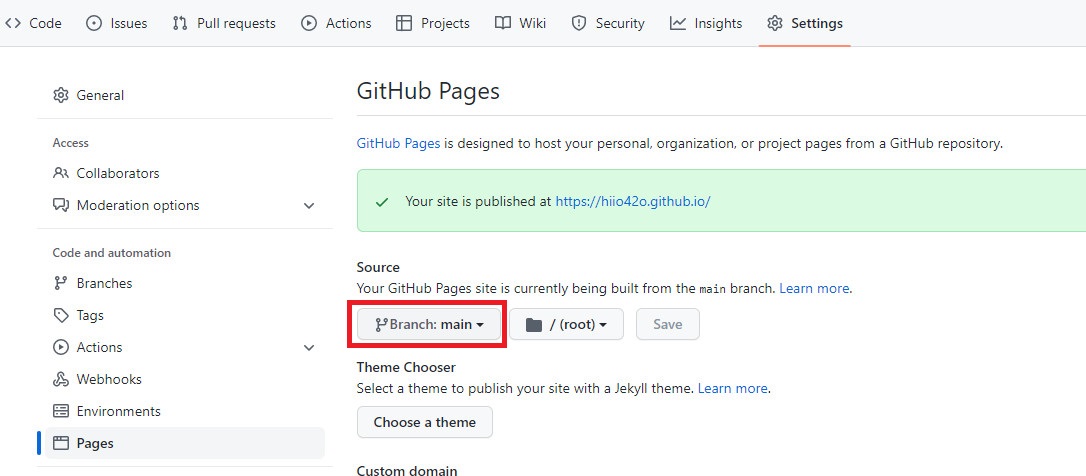Click the Code and automation section header
1086x476 pixels.
[112, 253]
